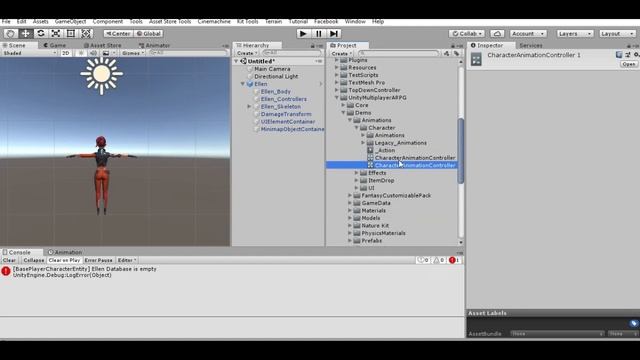
Task: Click the Open button in Inspector
Action: click(629, 64)
